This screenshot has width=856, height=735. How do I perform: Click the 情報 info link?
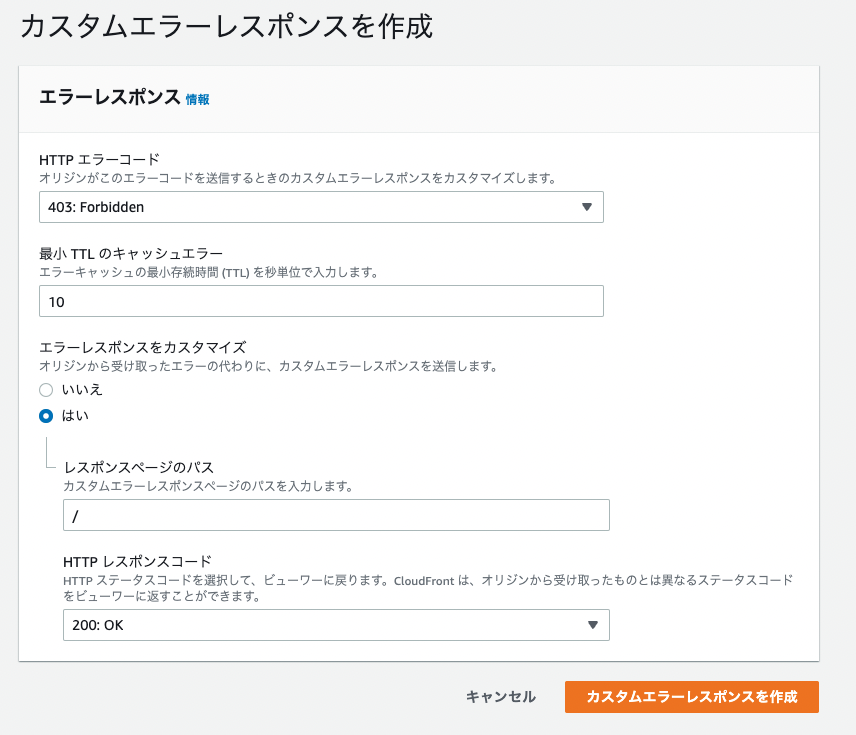(197, 99)
